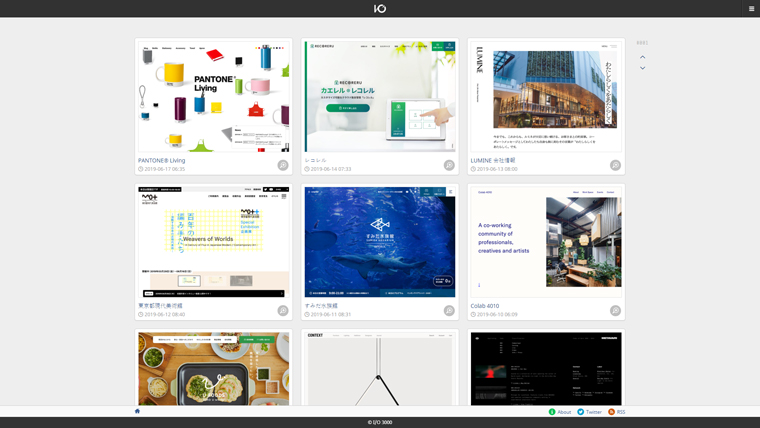Open the hamburger menu in top bar

click(751, 8)
